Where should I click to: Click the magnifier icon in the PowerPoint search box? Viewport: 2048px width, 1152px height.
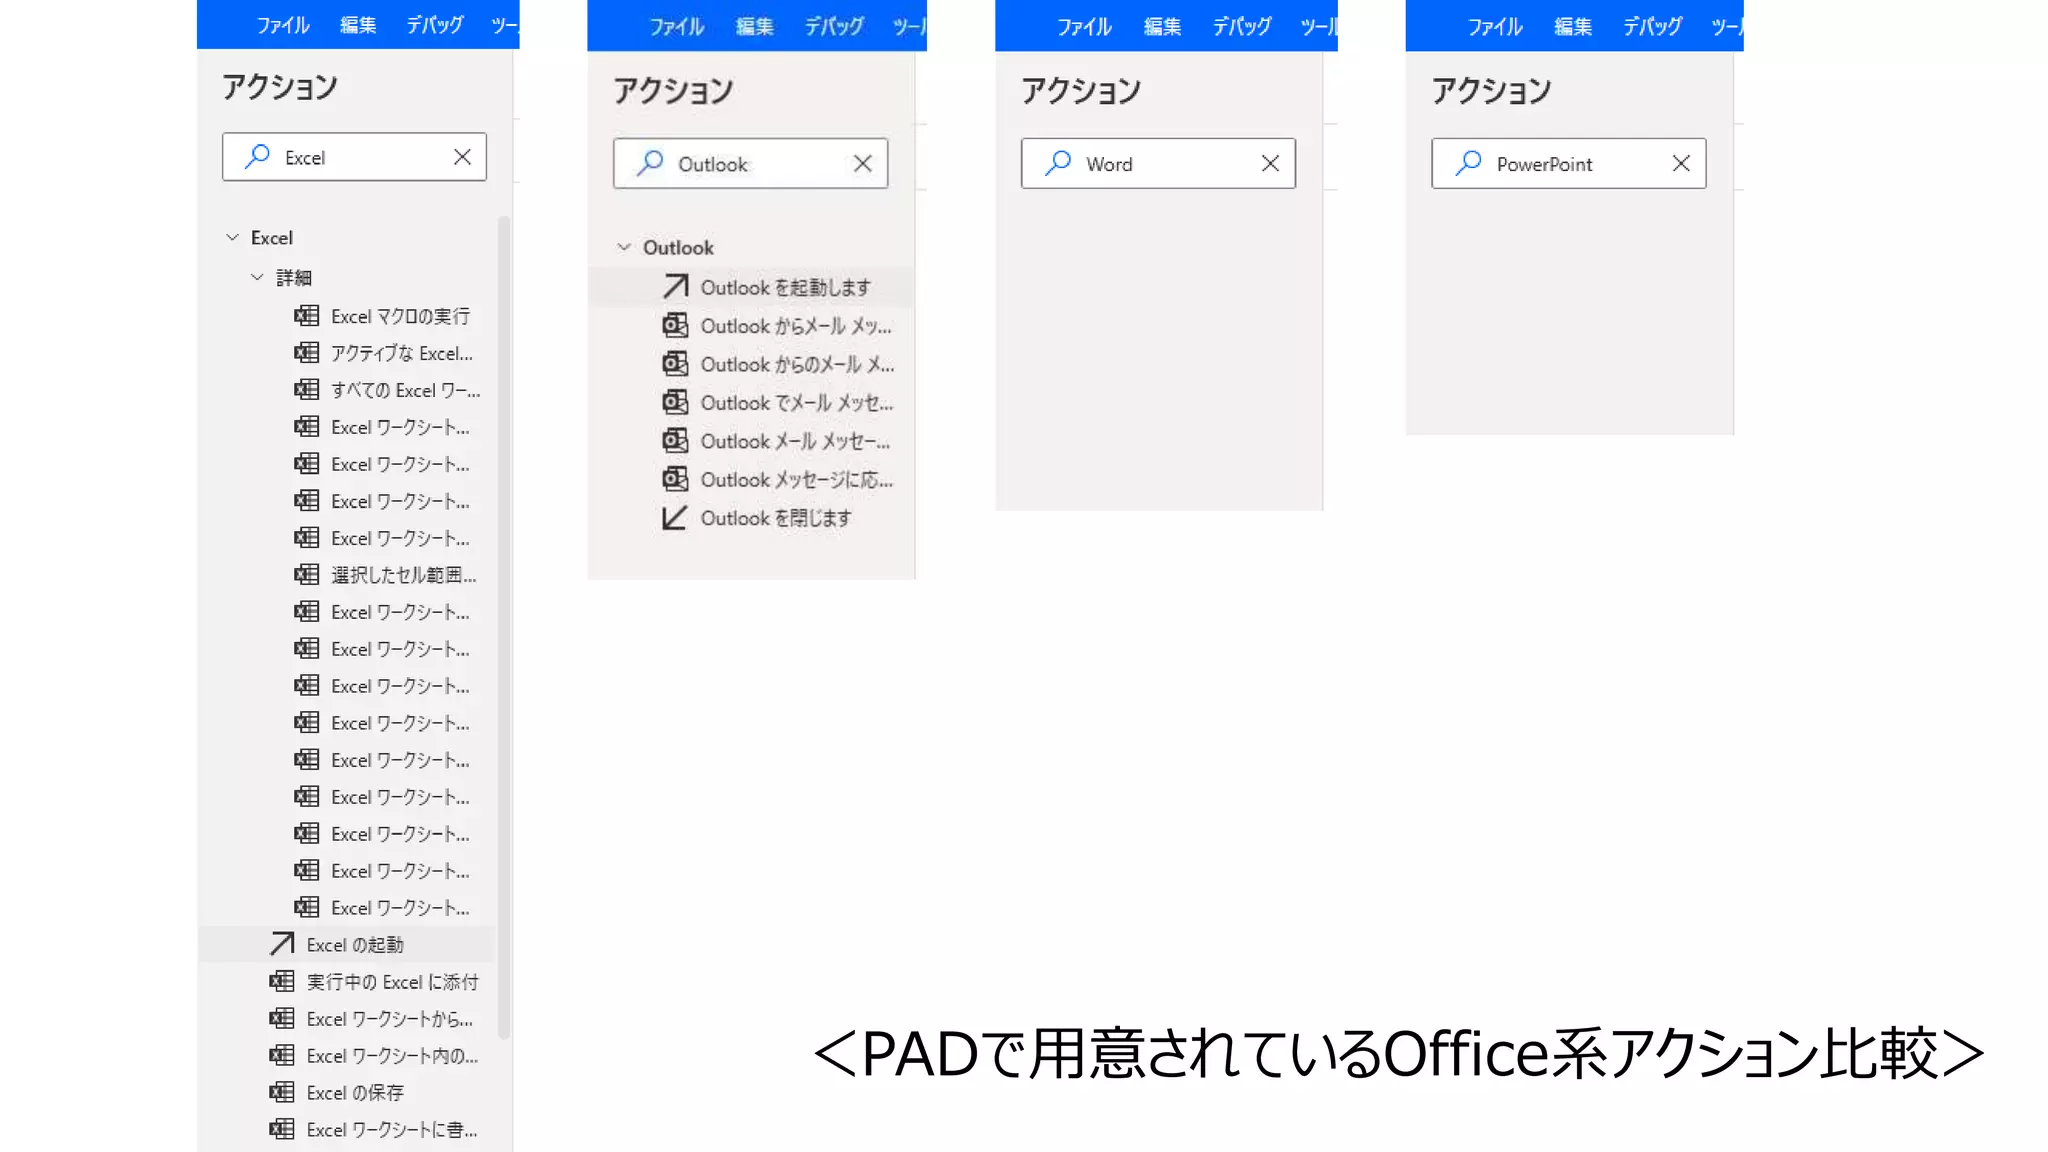click(1468, 162)
